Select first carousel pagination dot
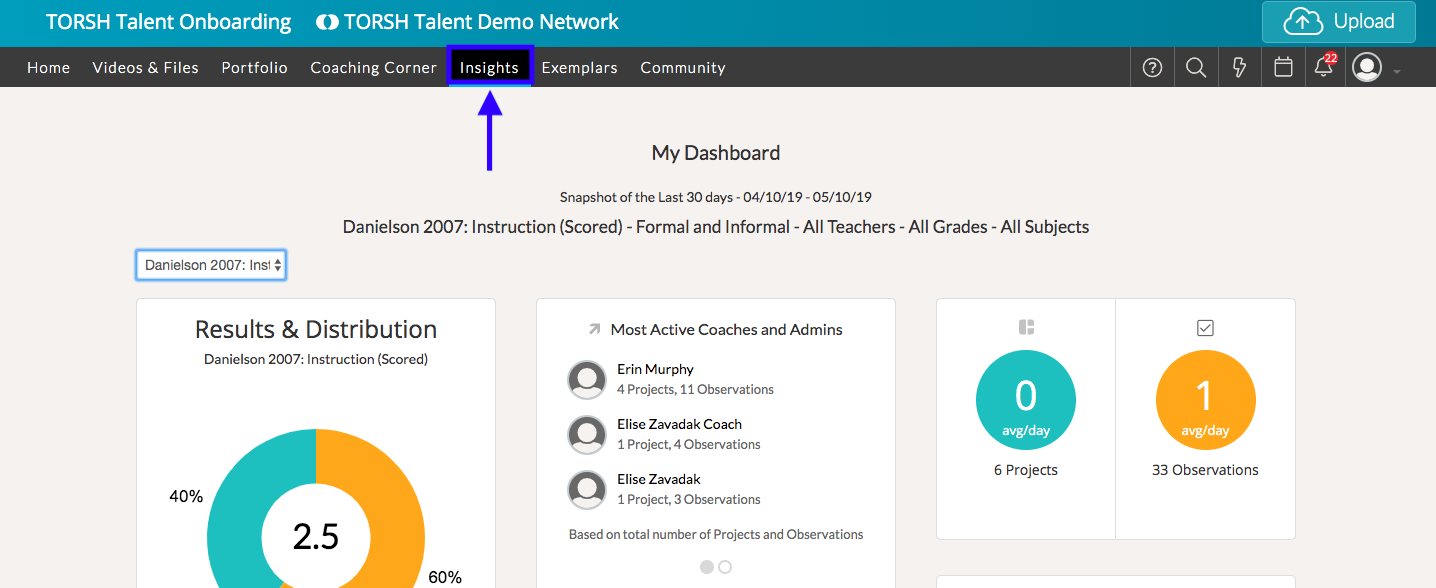Image resolution: width=1436 pixels, height=588 pixels. (x=707, y=567)
